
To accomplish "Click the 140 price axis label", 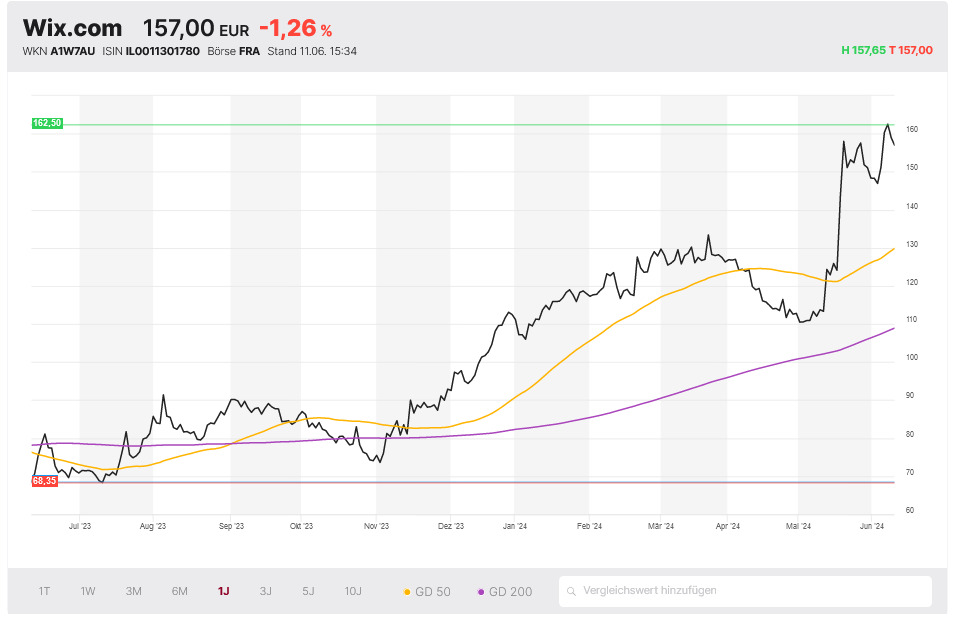I will point(911,206).
